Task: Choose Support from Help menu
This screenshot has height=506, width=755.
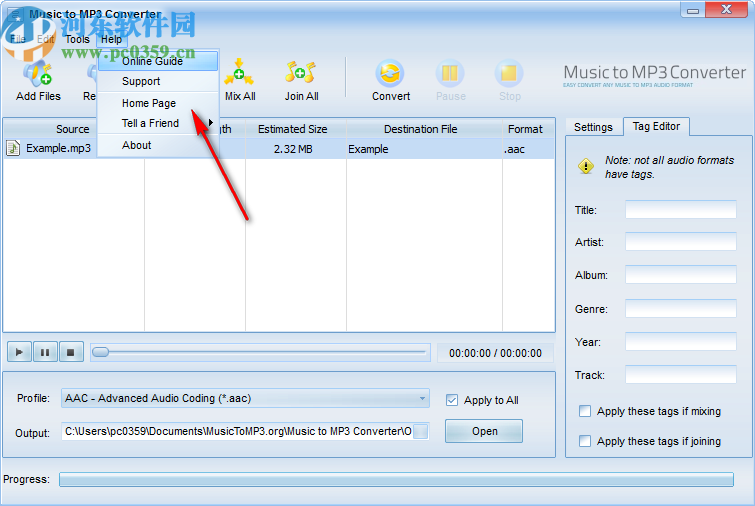Action: [158, 81]
